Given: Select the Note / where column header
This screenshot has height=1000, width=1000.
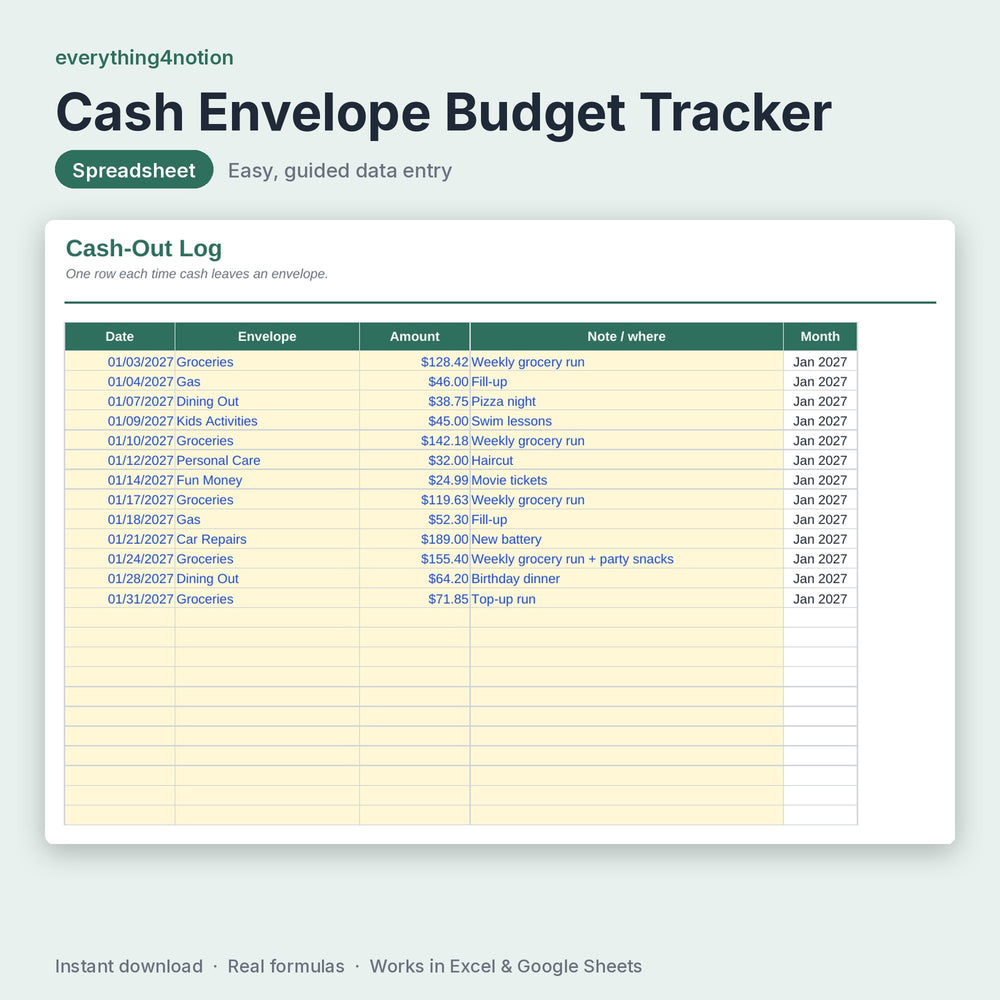Looking at the screenshot, I should click(x=626, y=337).
